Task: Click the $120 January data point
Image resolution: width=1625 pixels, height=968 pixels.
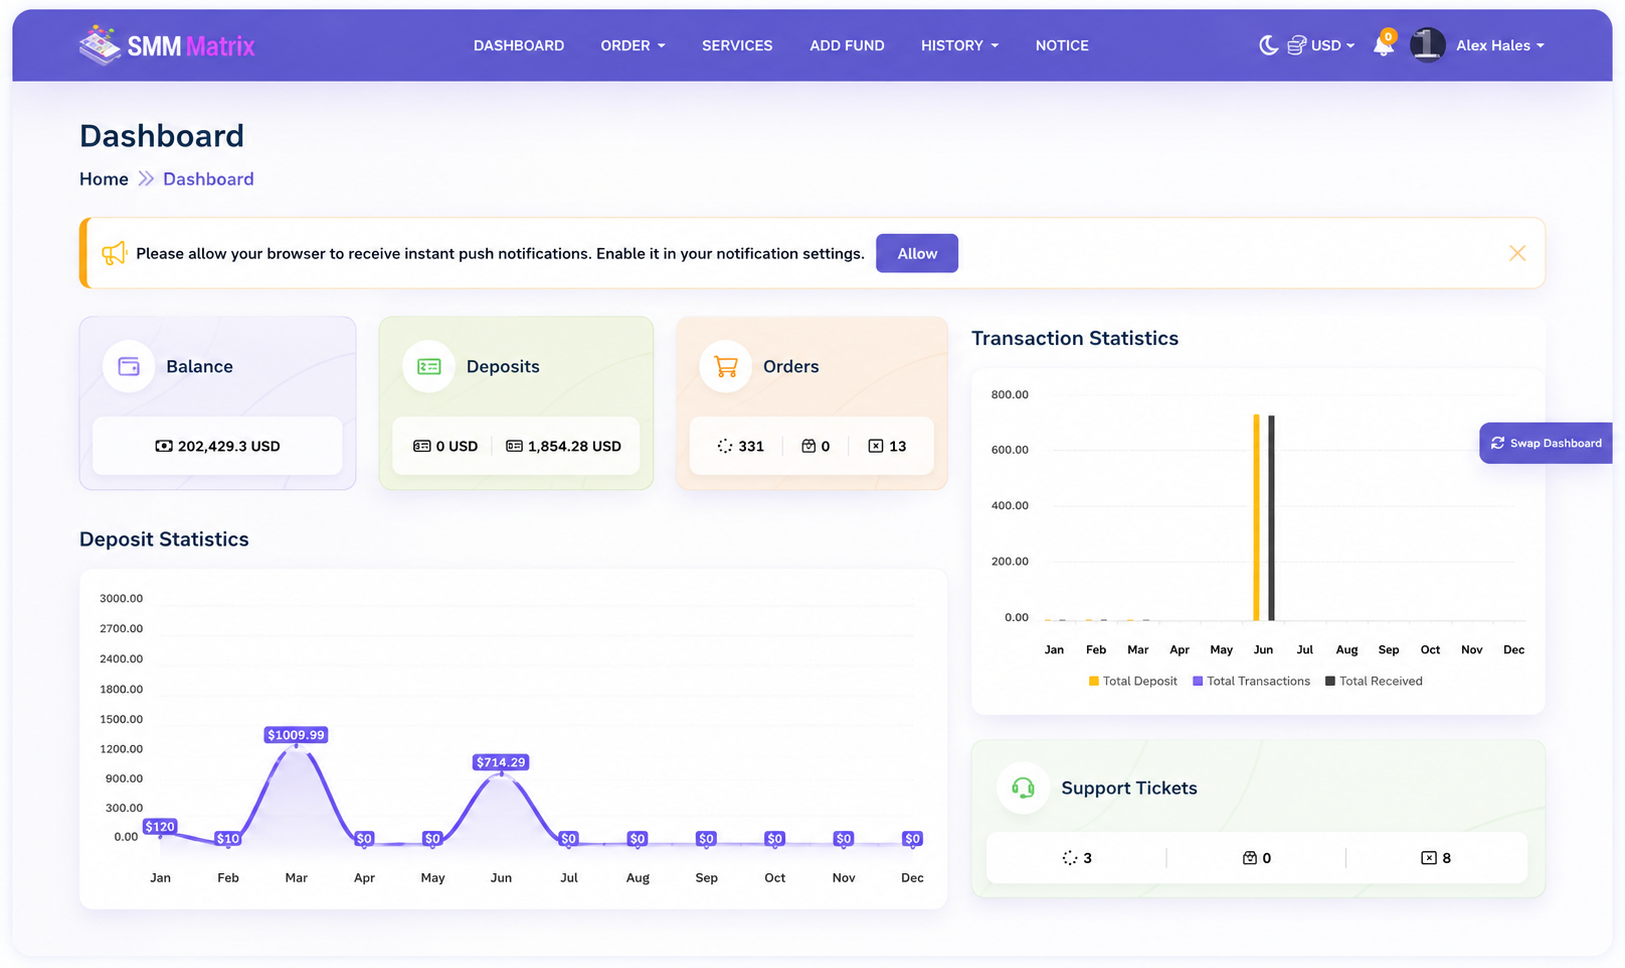Action: [x=160, y=827]
